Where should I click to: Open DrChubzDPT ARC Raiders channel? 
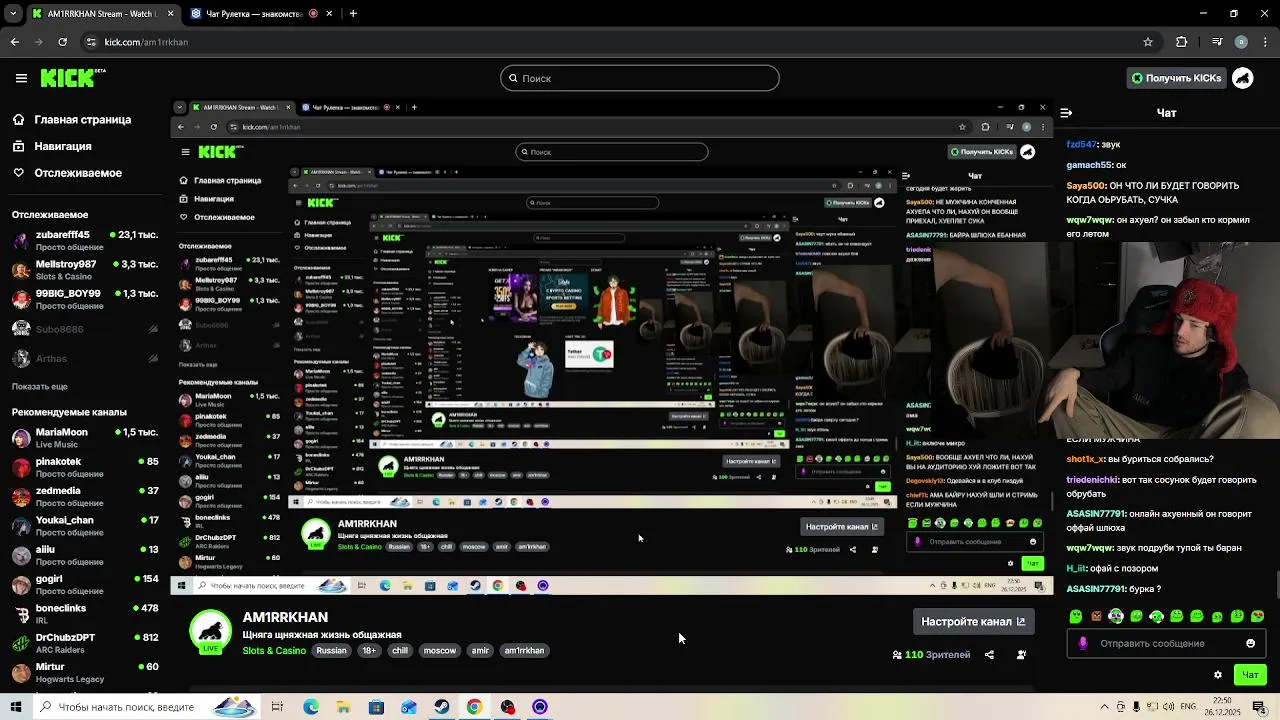[85, 642]
